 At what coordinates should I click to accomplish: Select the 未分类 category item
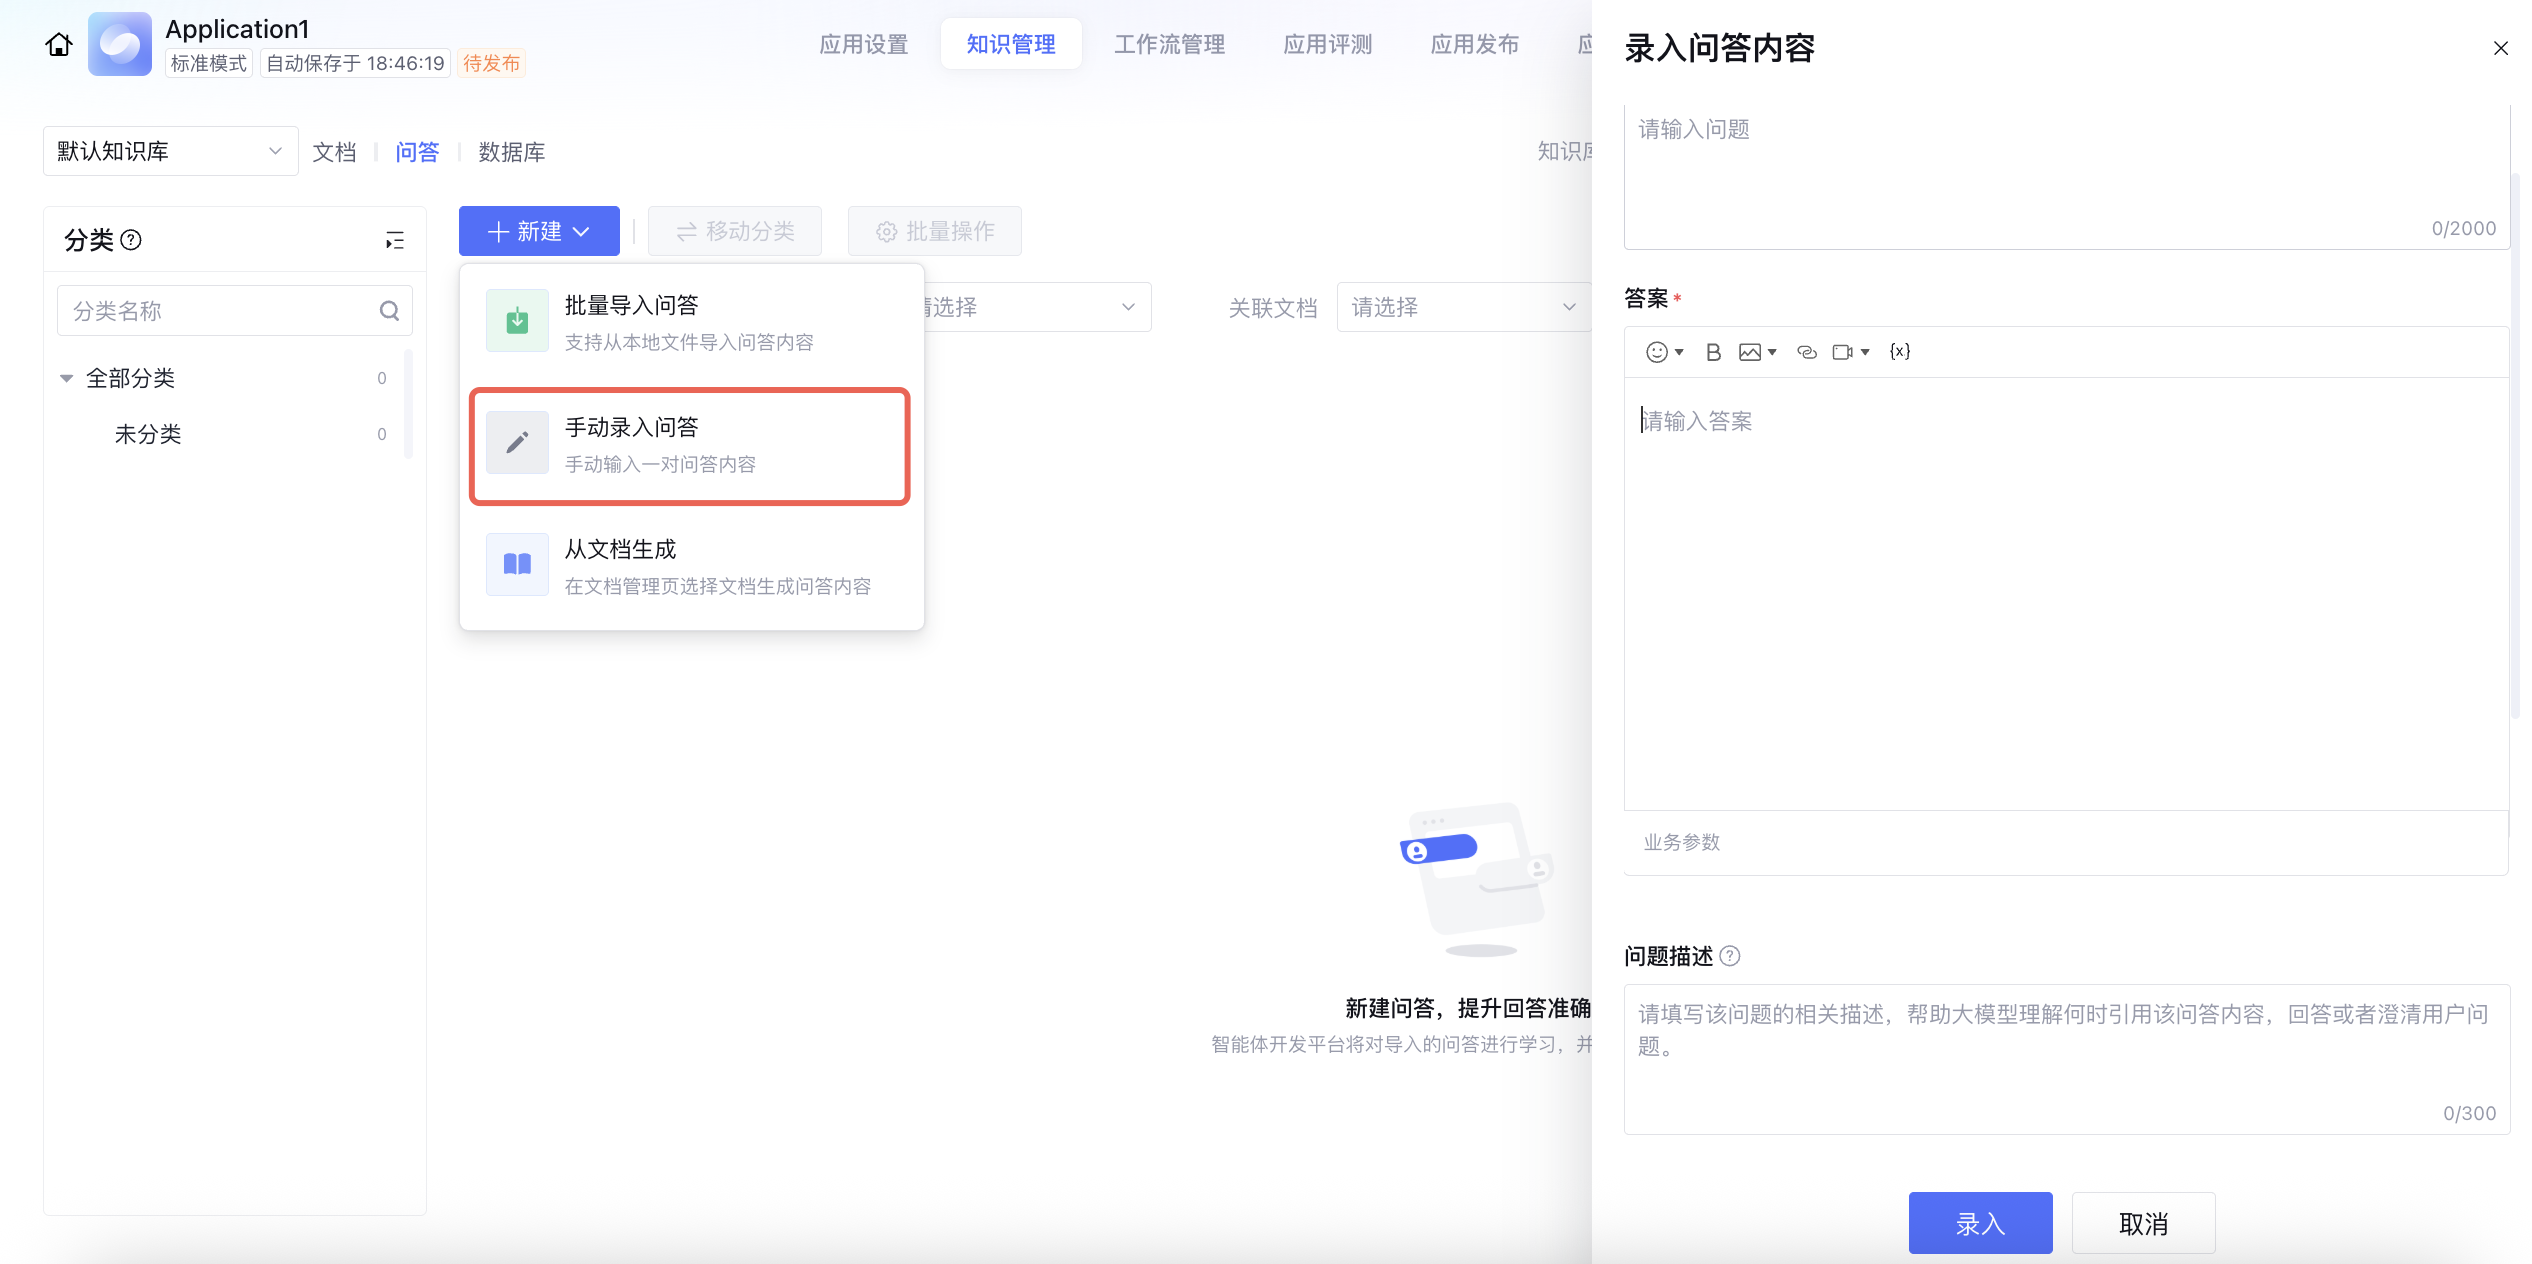(148, 434)
